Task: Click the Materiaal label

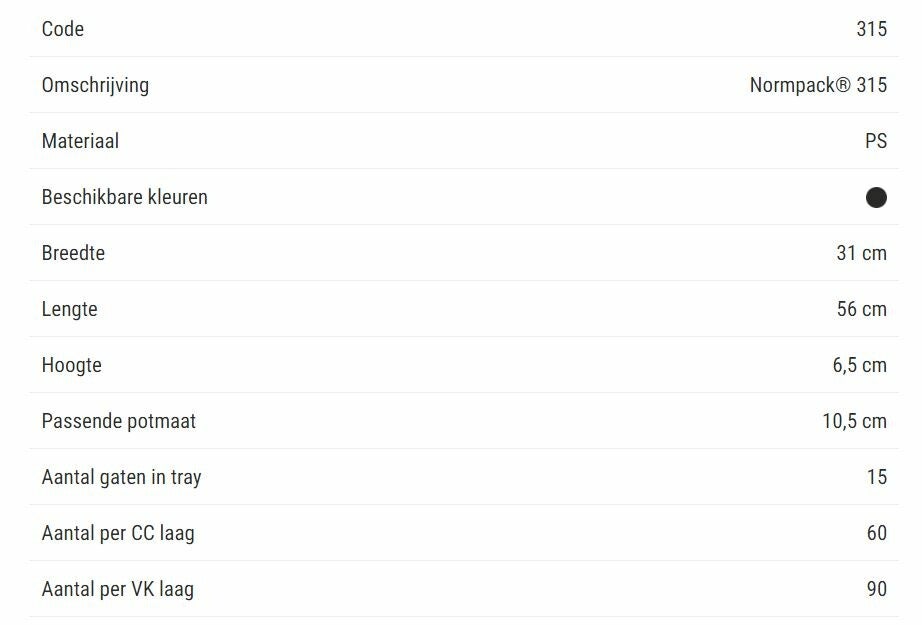Action: point(80,141)
